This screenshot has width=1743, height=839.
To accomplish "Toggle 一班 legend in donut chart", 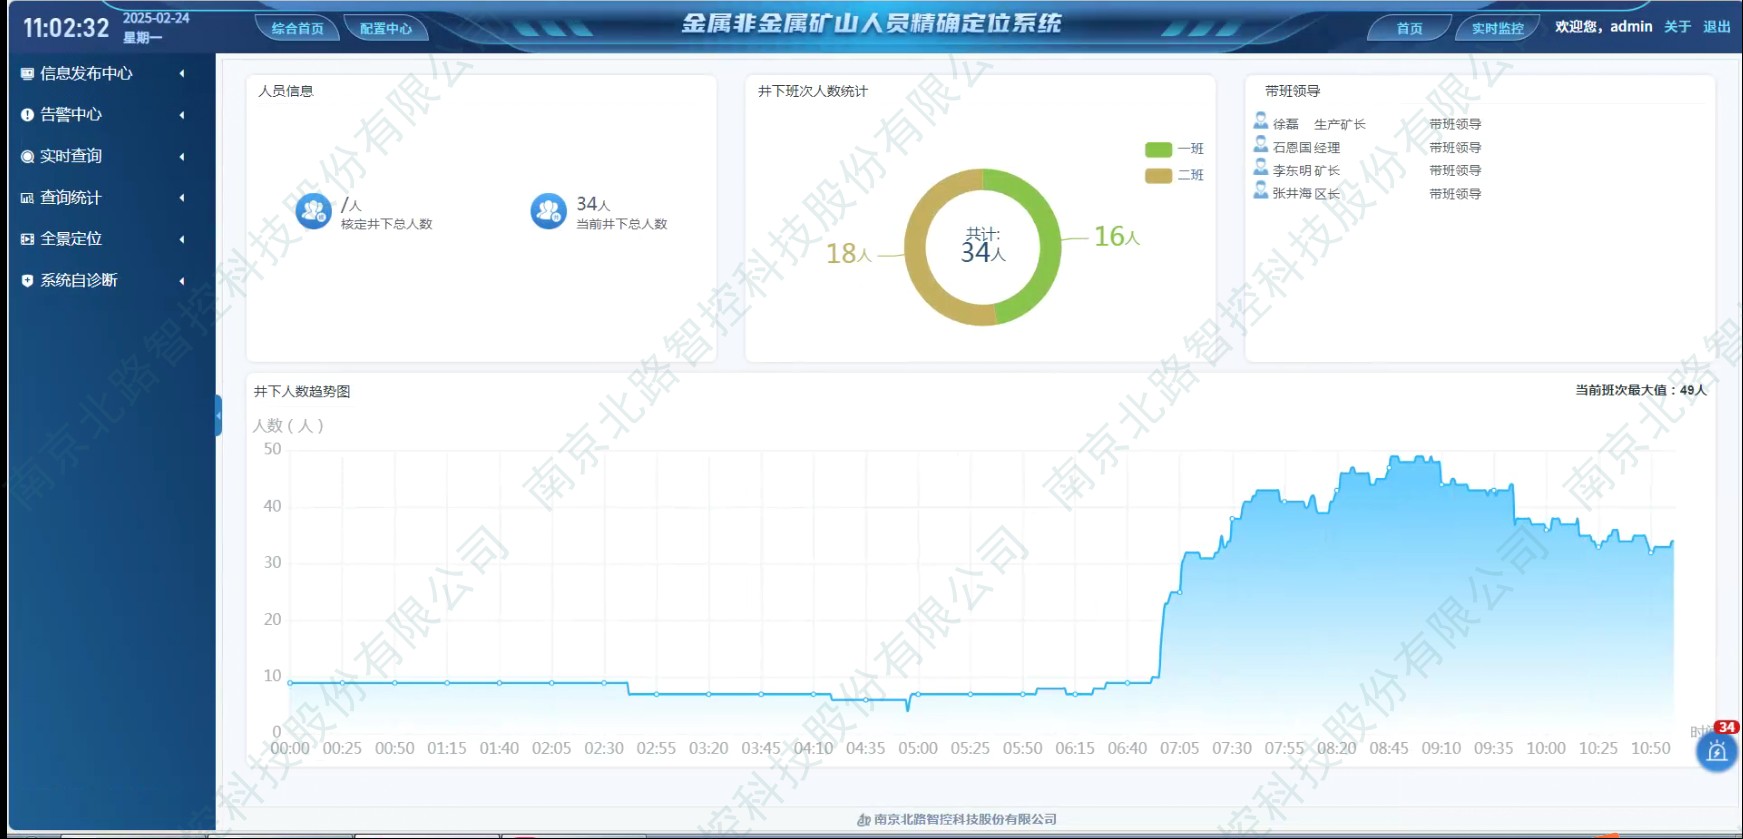I will pos(1174,149).
